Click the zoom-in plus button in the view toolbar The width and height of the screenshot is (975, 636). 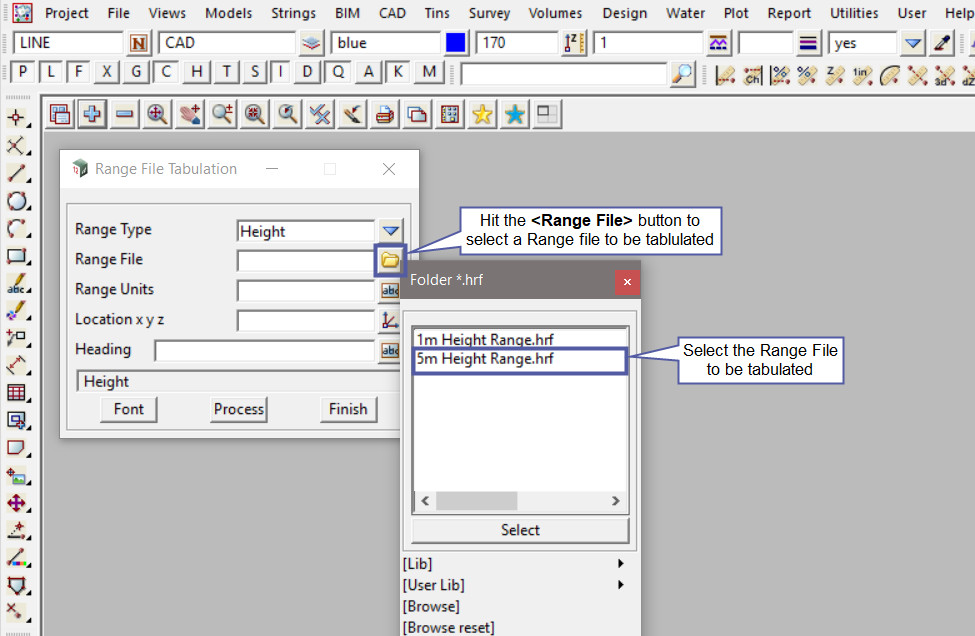[x=92, y=115]
